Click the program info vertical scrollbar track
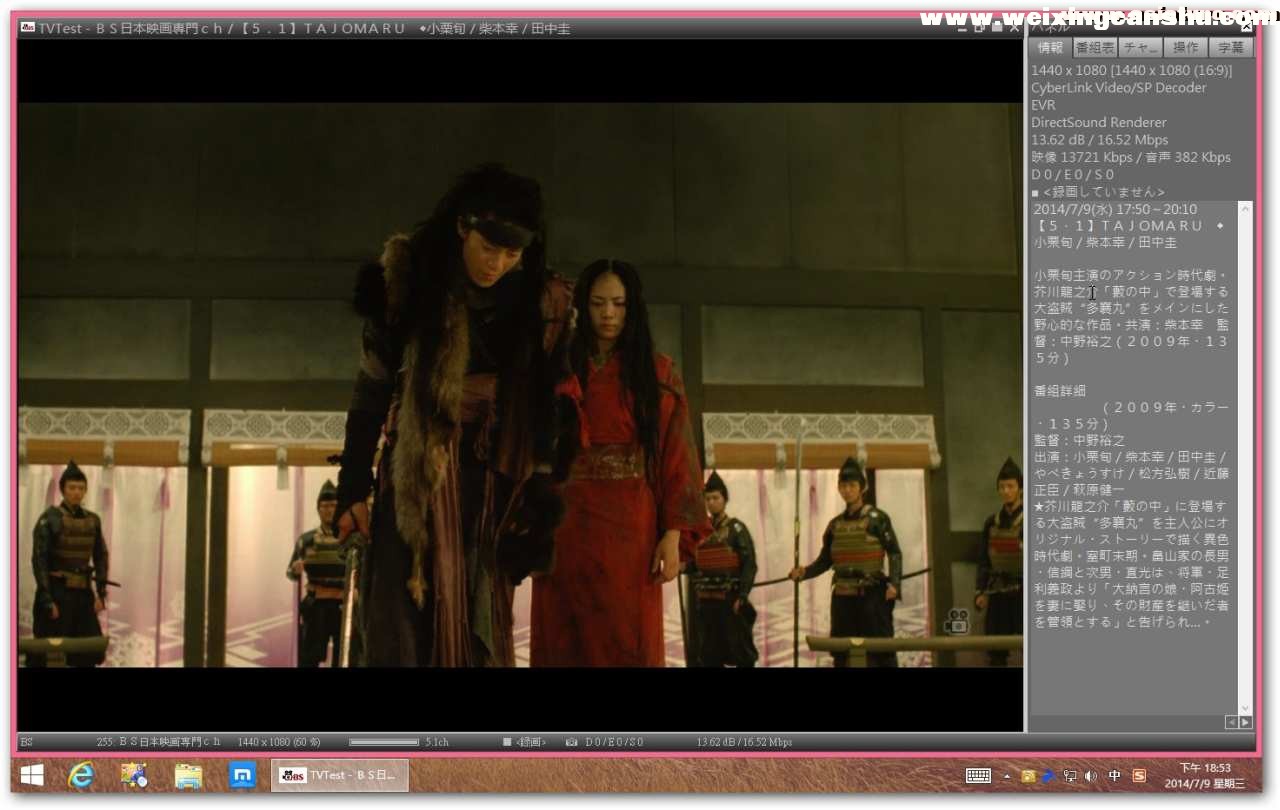The height and width of the screenshot is (810, 1280). [1245, 460]
